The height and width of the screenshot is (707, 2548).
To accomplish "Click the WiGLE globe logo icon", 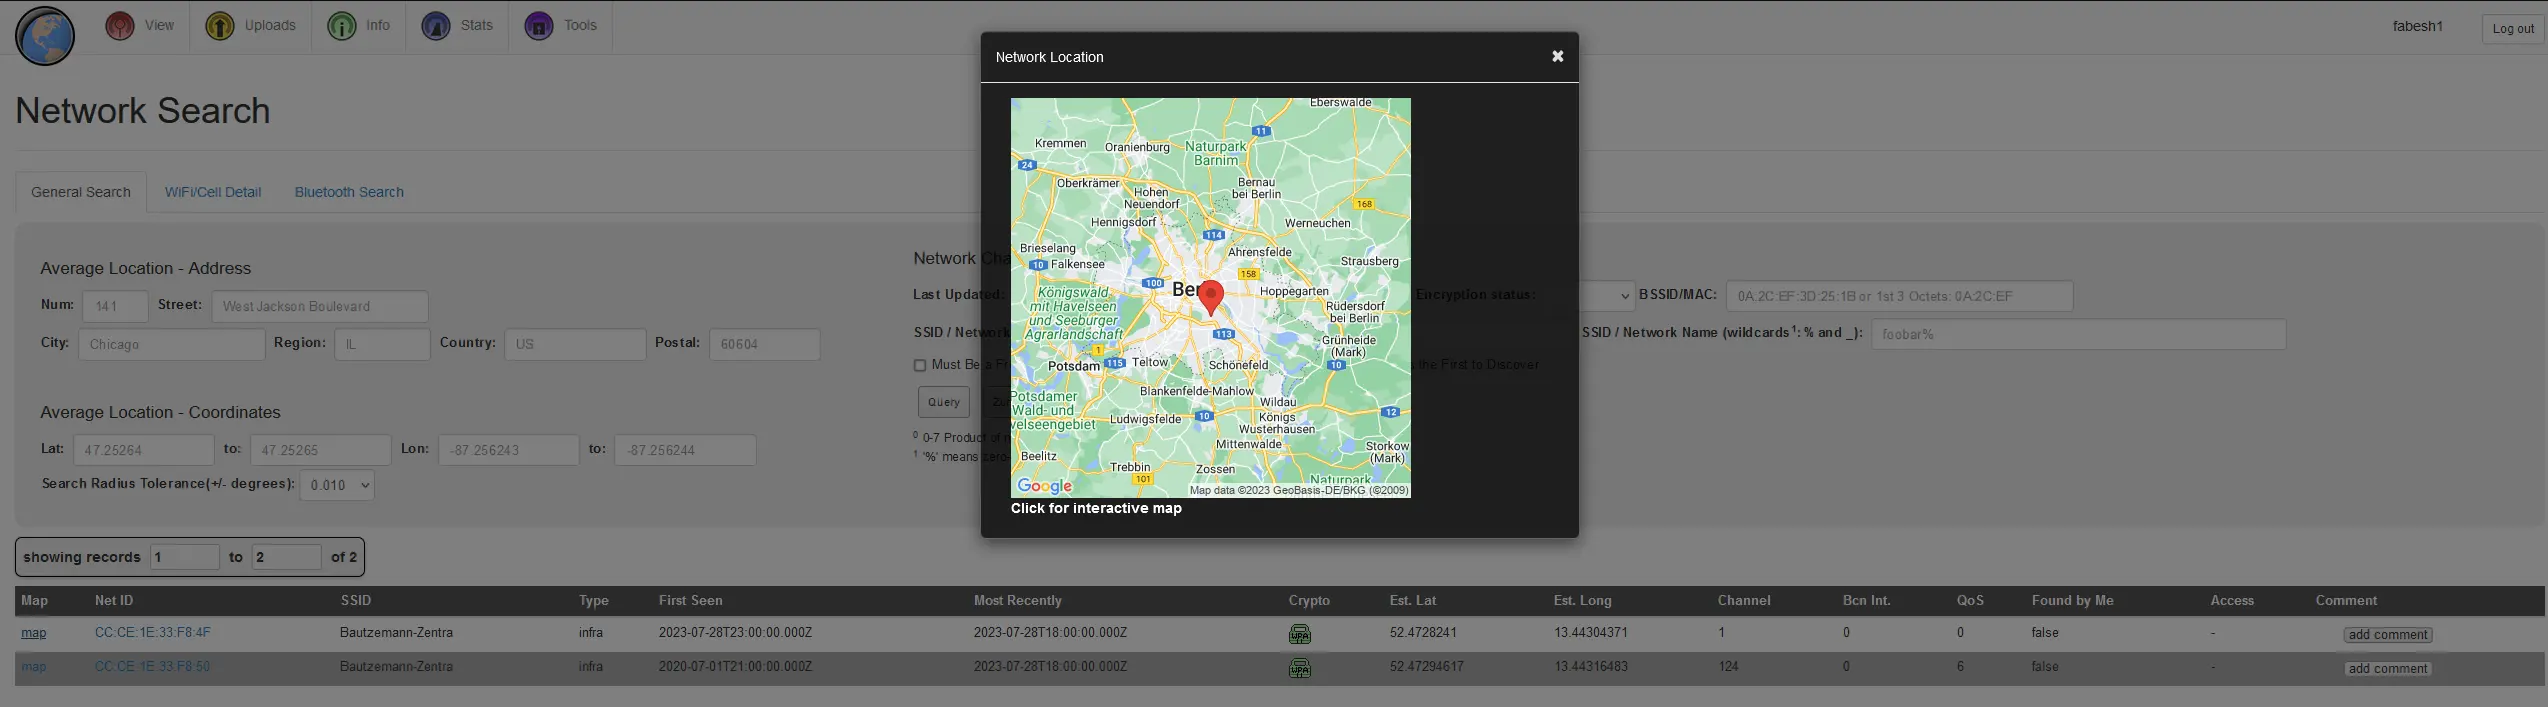I will coord(45,36).
